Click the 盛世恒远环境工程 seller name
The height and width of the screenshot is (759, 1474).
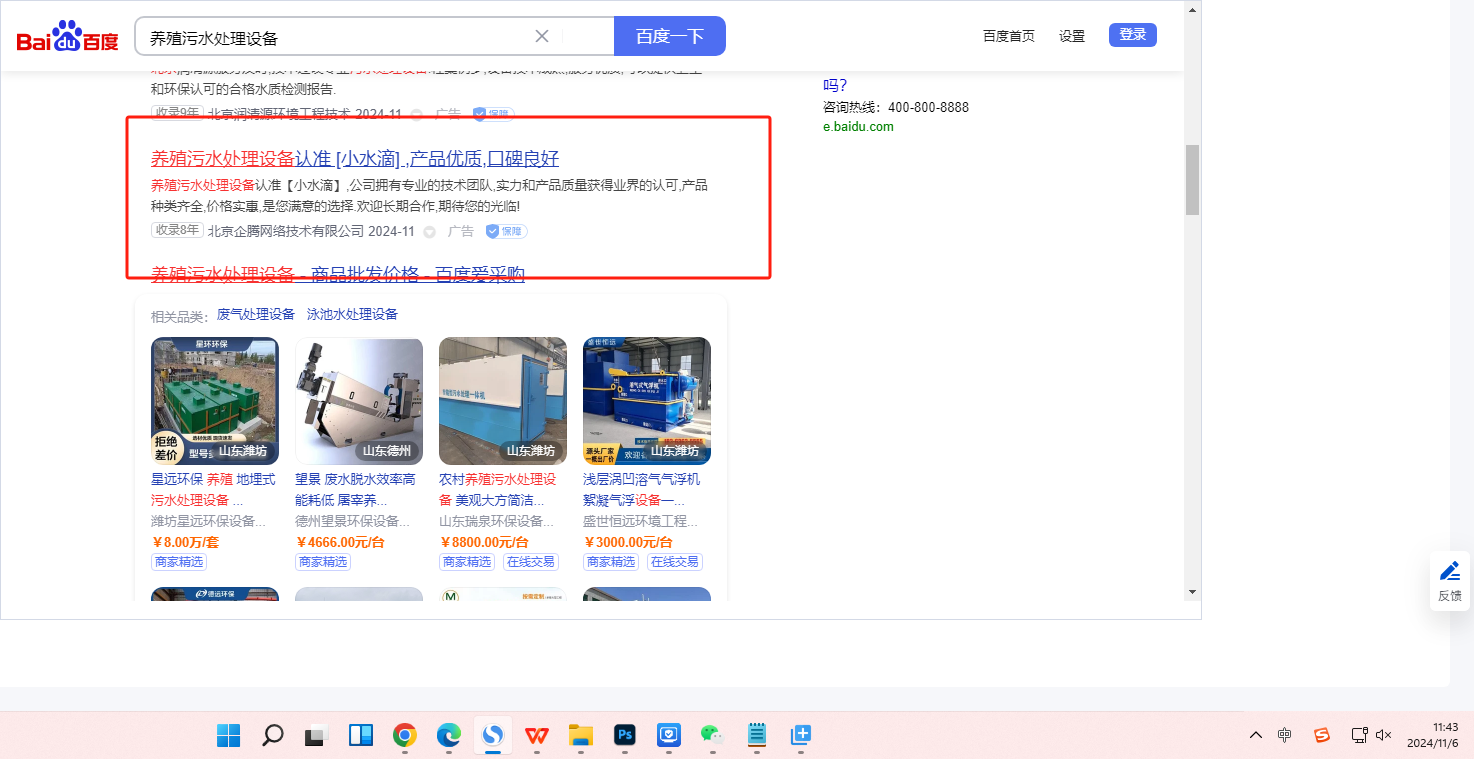point(641,521)
